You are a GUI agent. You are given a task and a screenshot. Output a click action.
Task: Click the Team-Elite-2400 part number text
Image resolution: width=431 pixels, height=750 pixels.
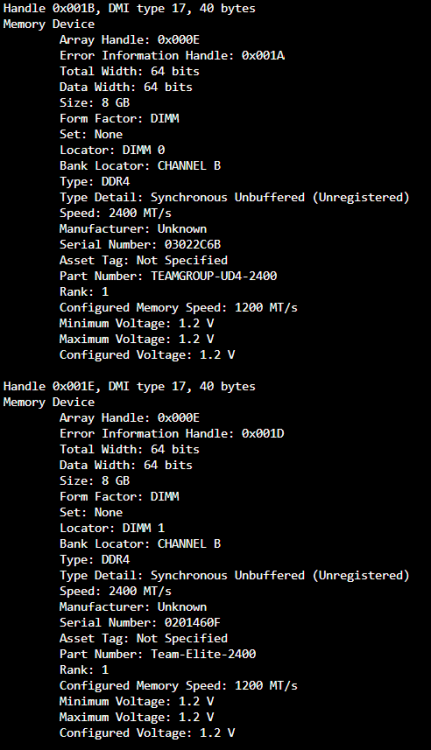pos(203,654)
